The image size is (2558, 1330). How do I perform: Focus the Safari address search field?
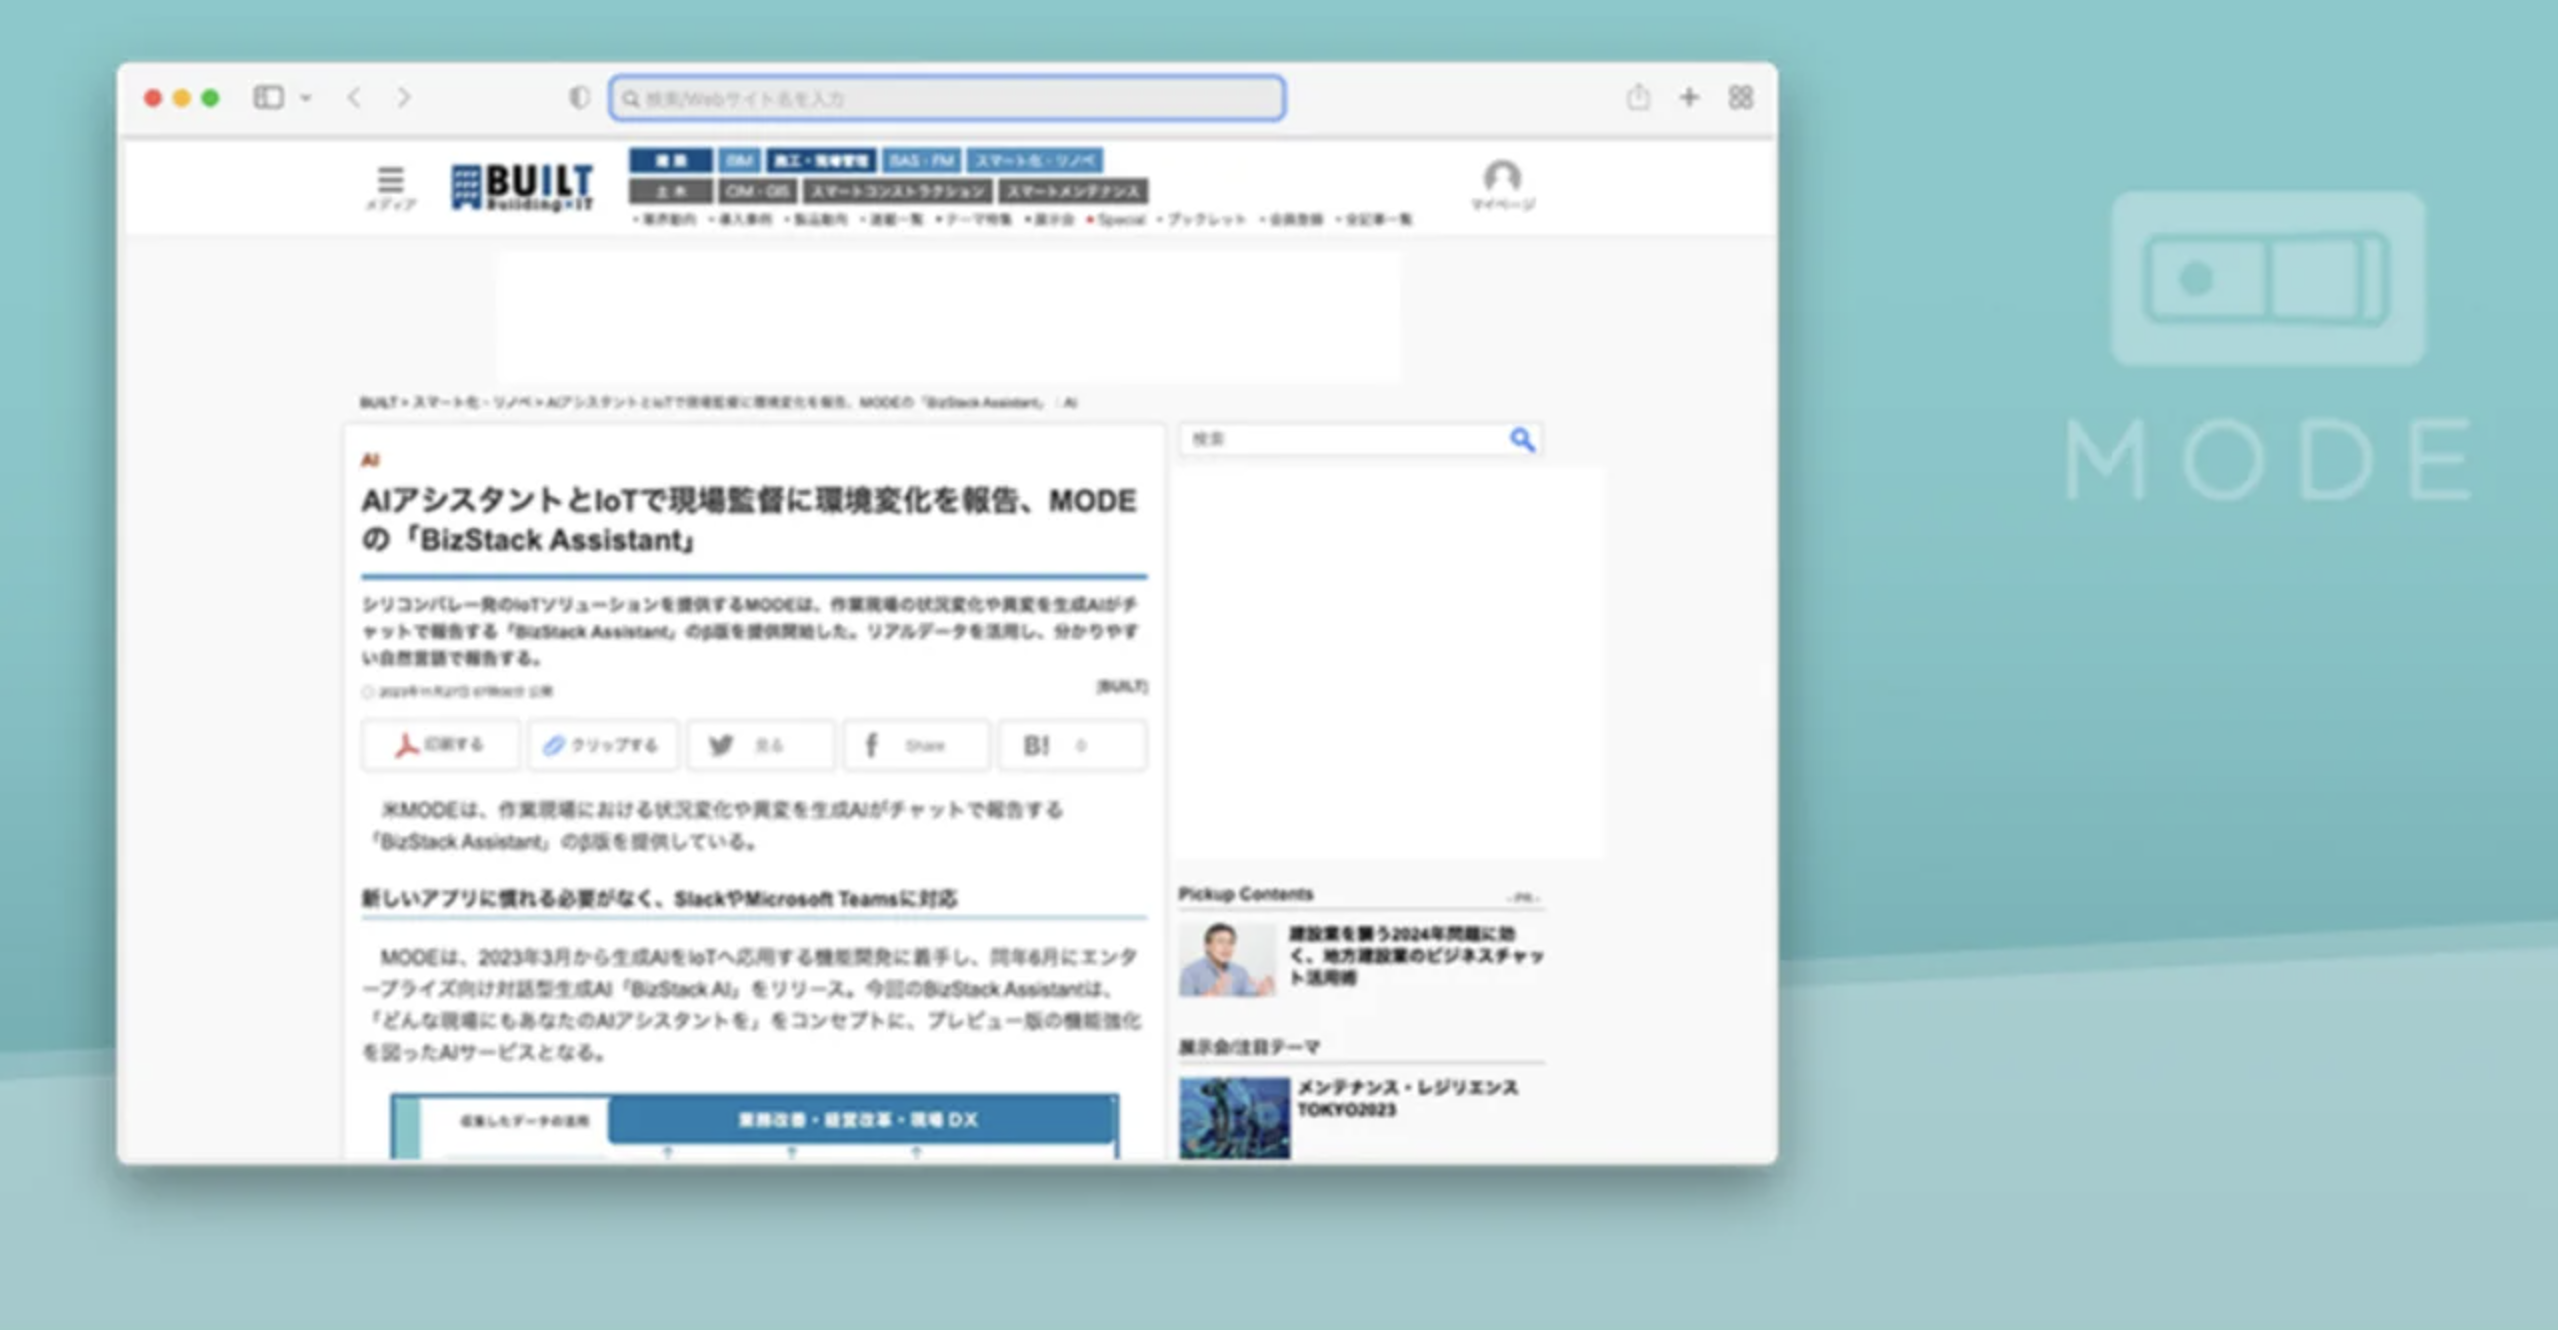point(947,98)
